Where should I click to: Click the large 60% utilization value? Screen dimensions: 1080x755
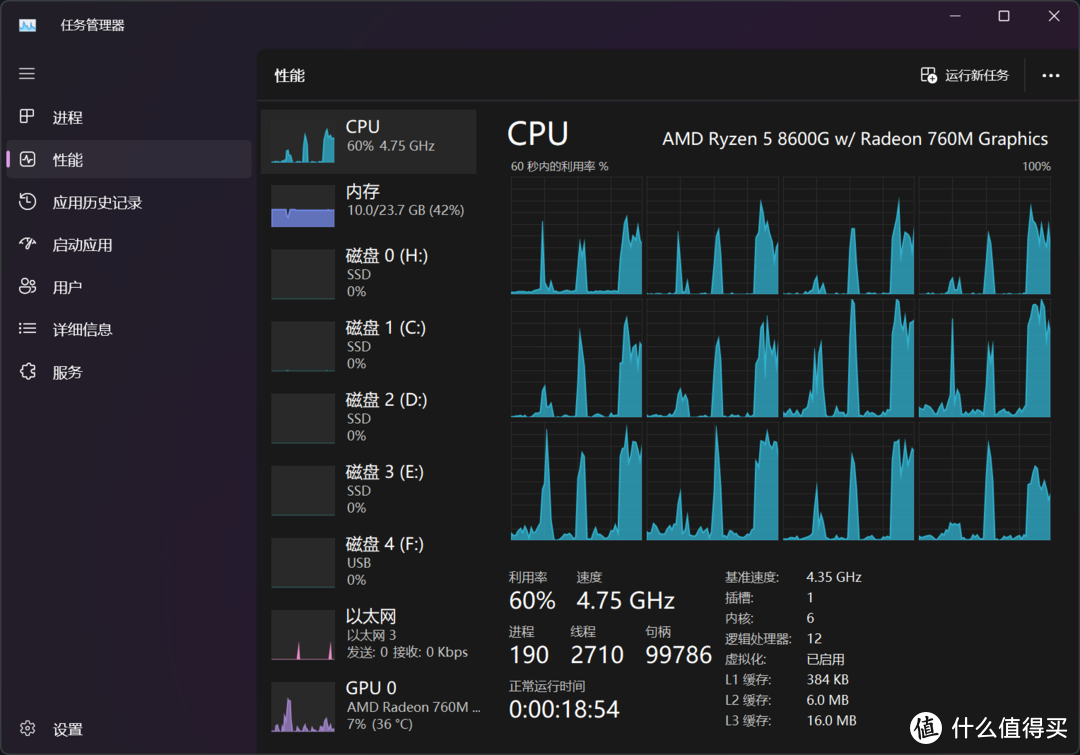tap(532, 601)
